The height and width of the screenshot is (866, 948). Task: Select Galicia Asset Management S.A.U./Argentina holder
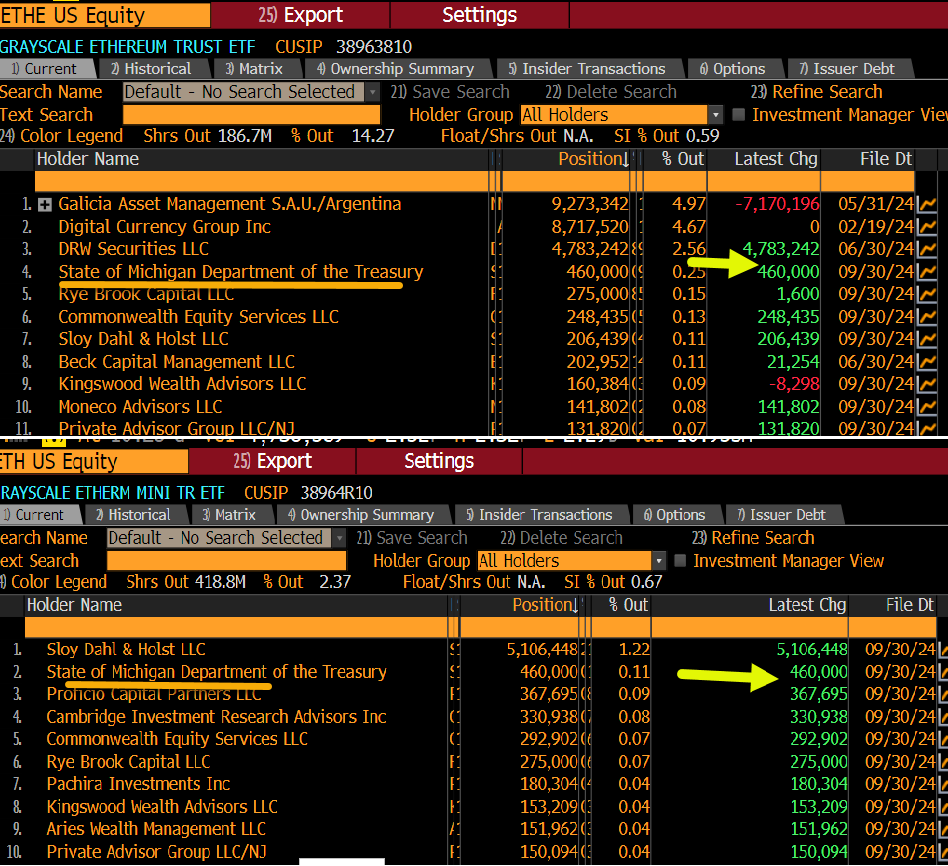coord(230,204)
